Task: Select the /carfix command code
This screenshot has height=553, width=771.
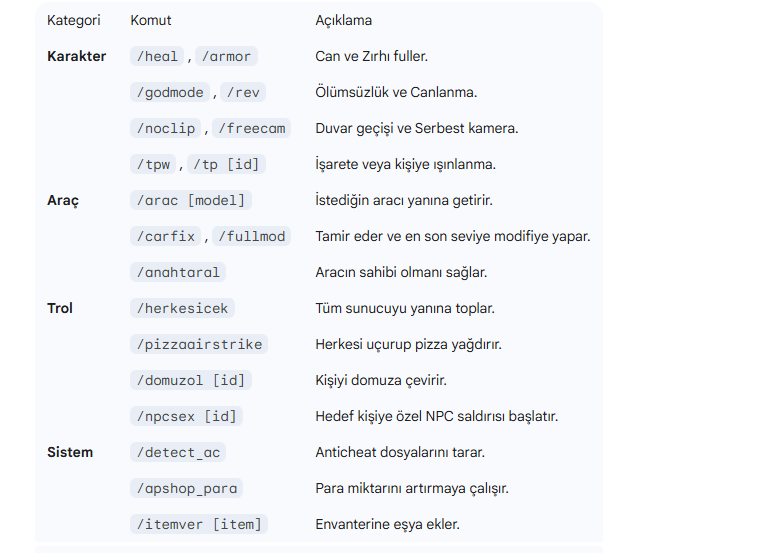Action: tap(166, 236)
